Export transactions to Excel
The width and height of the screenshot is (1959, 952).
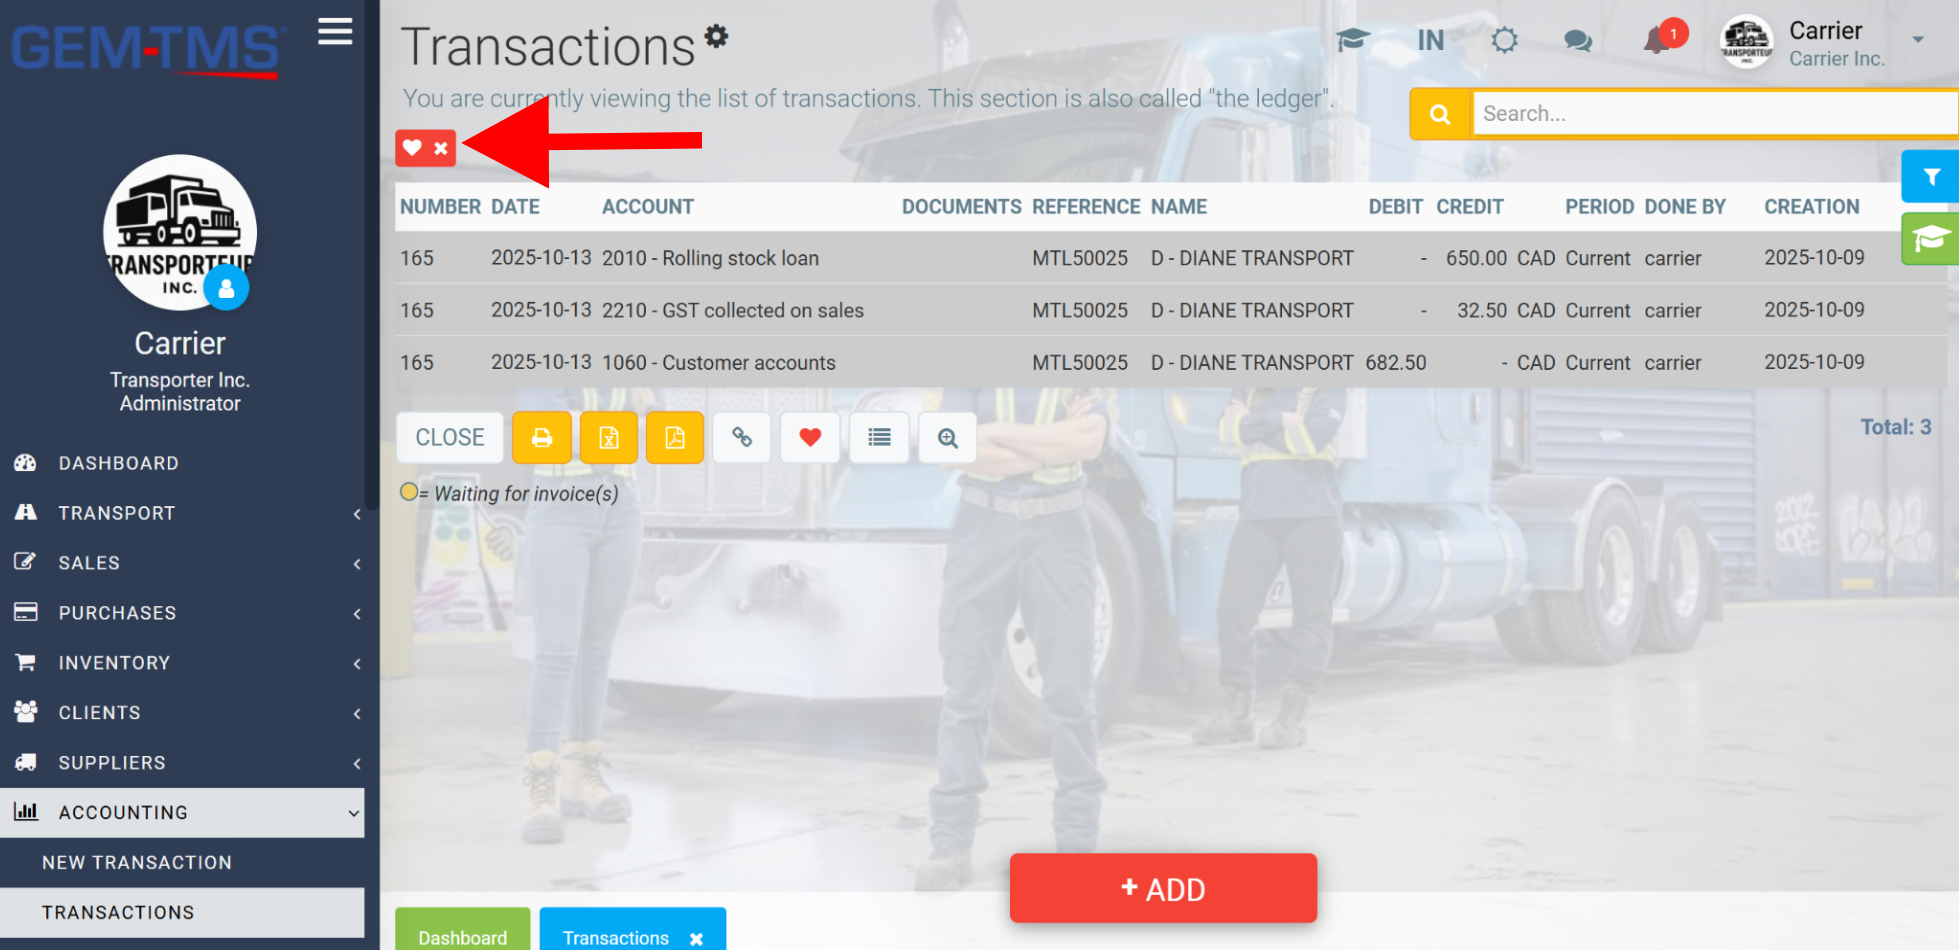click(609, 438)
